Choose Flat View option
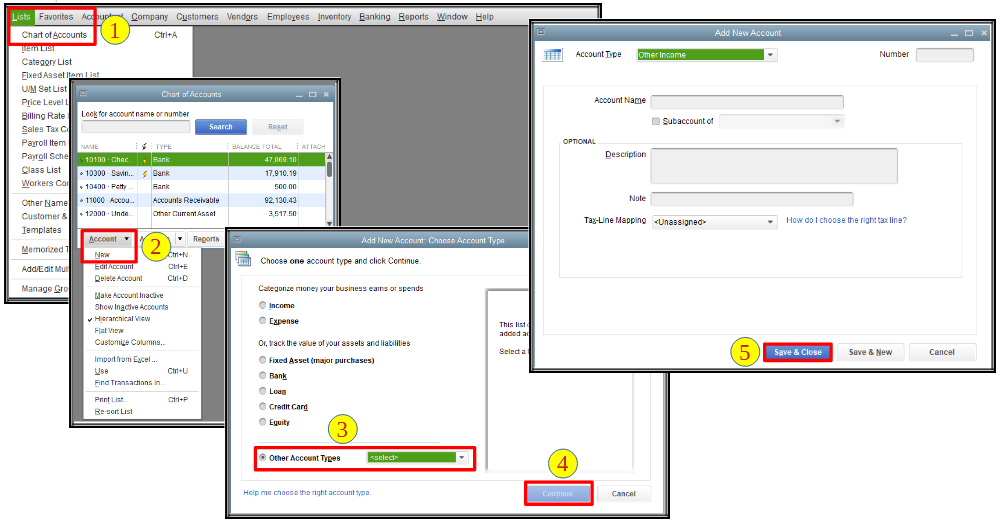Screen dimensions: 1002x523 tap(109, 331)
